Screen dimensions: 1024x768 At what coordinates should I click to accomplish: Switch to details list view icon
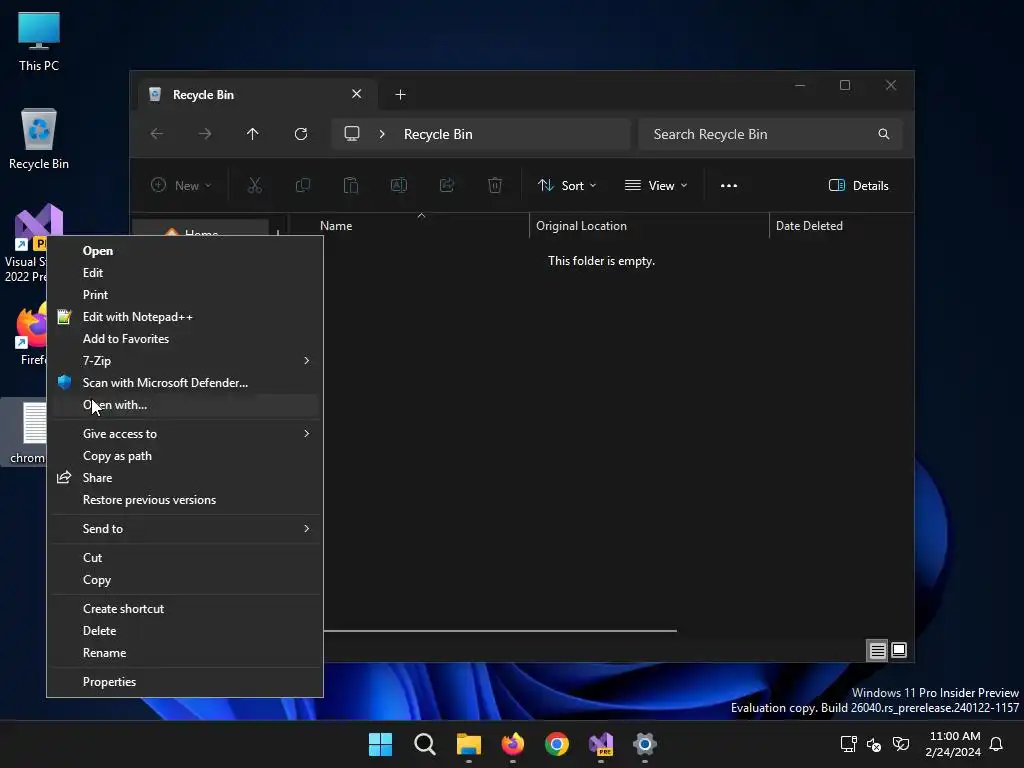(877, 650)
